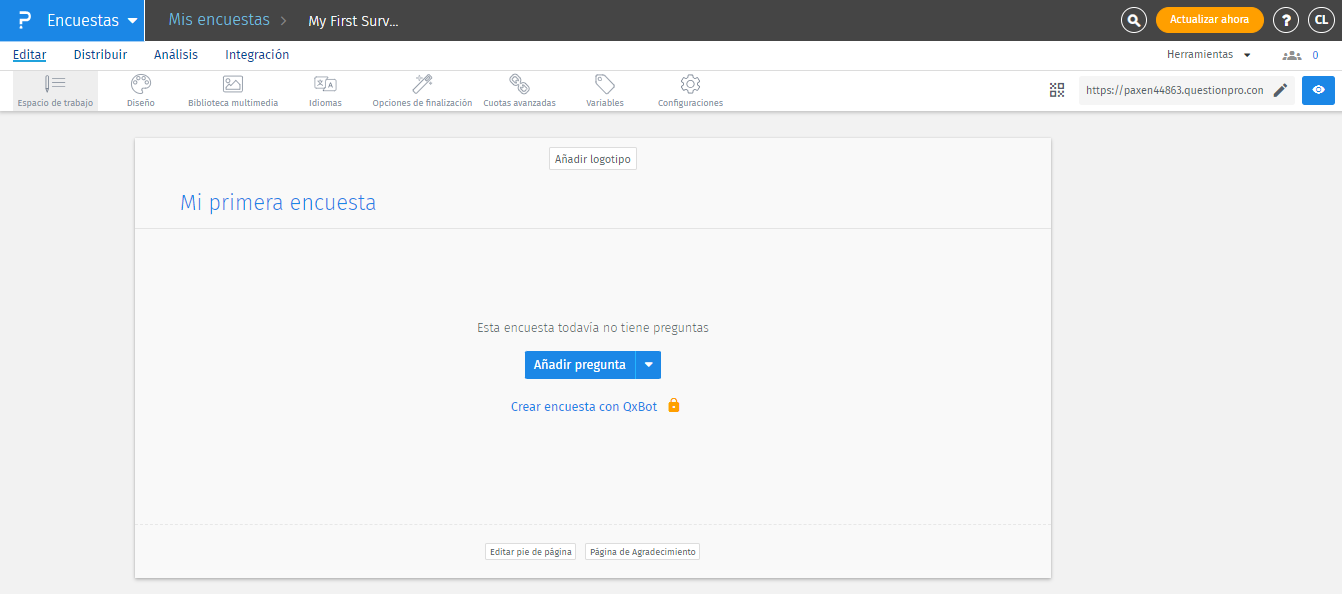The width and height of the screenshot is (1342, 594).
Task: Open Opciones de finalización
Action: pos(421,90)
